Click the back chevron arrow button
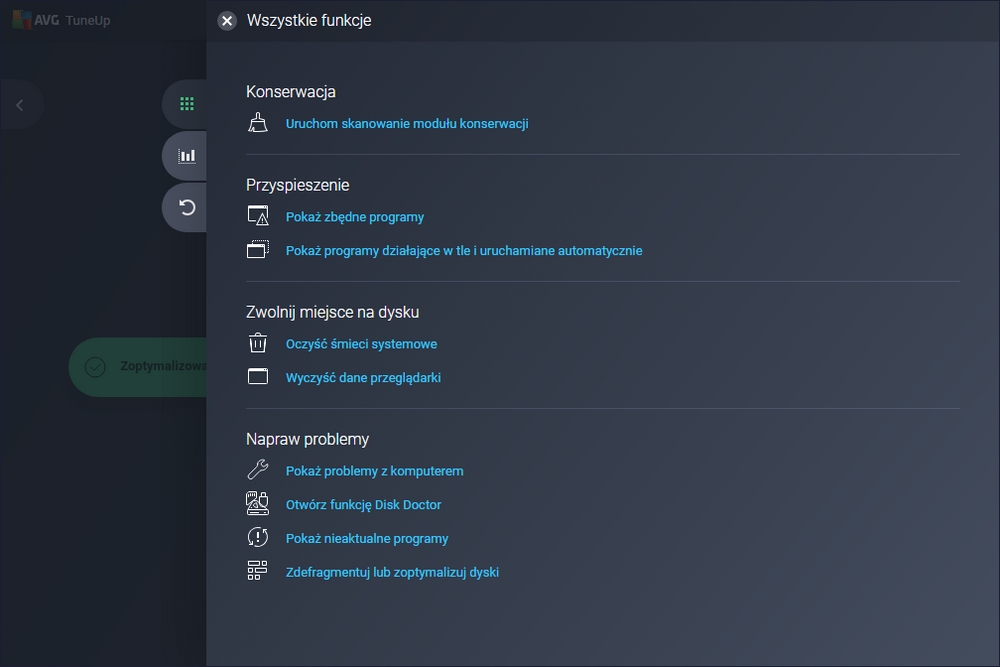1000x667 pixels. click(x=20, y=105)
